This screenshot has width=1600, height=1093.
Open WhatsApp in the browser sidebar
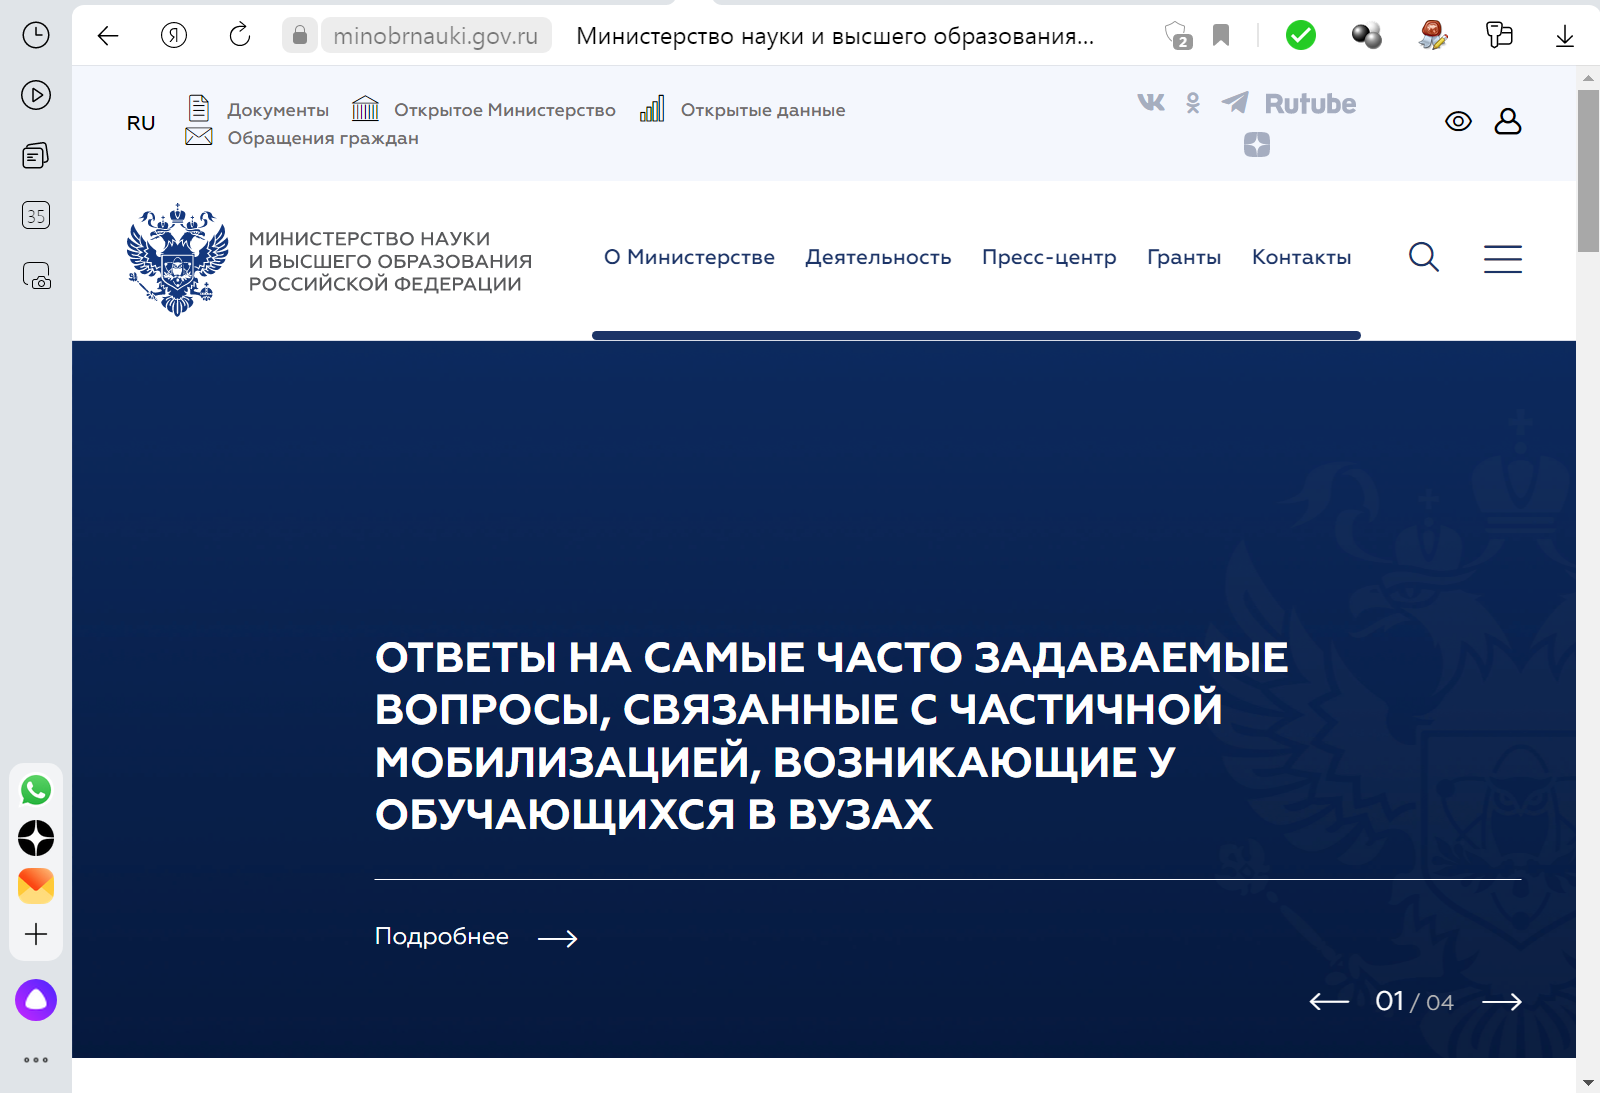(x=36, y=790)
